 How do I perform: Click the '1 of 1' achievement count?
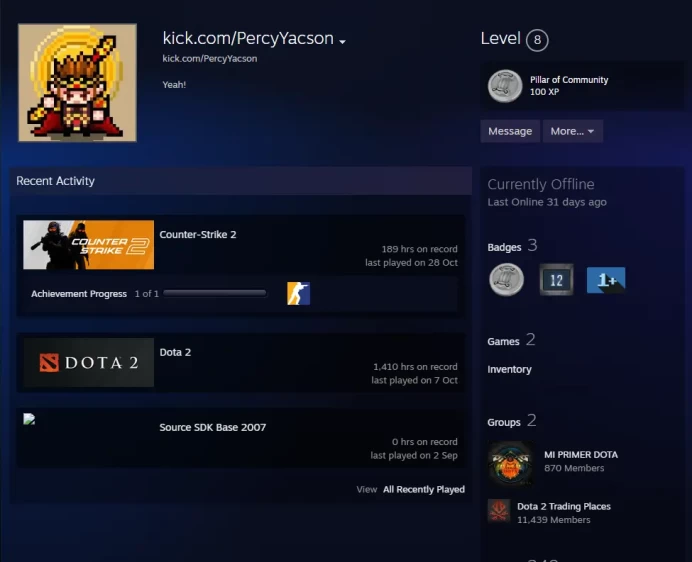pyautogui.click(x=147, y=294)
